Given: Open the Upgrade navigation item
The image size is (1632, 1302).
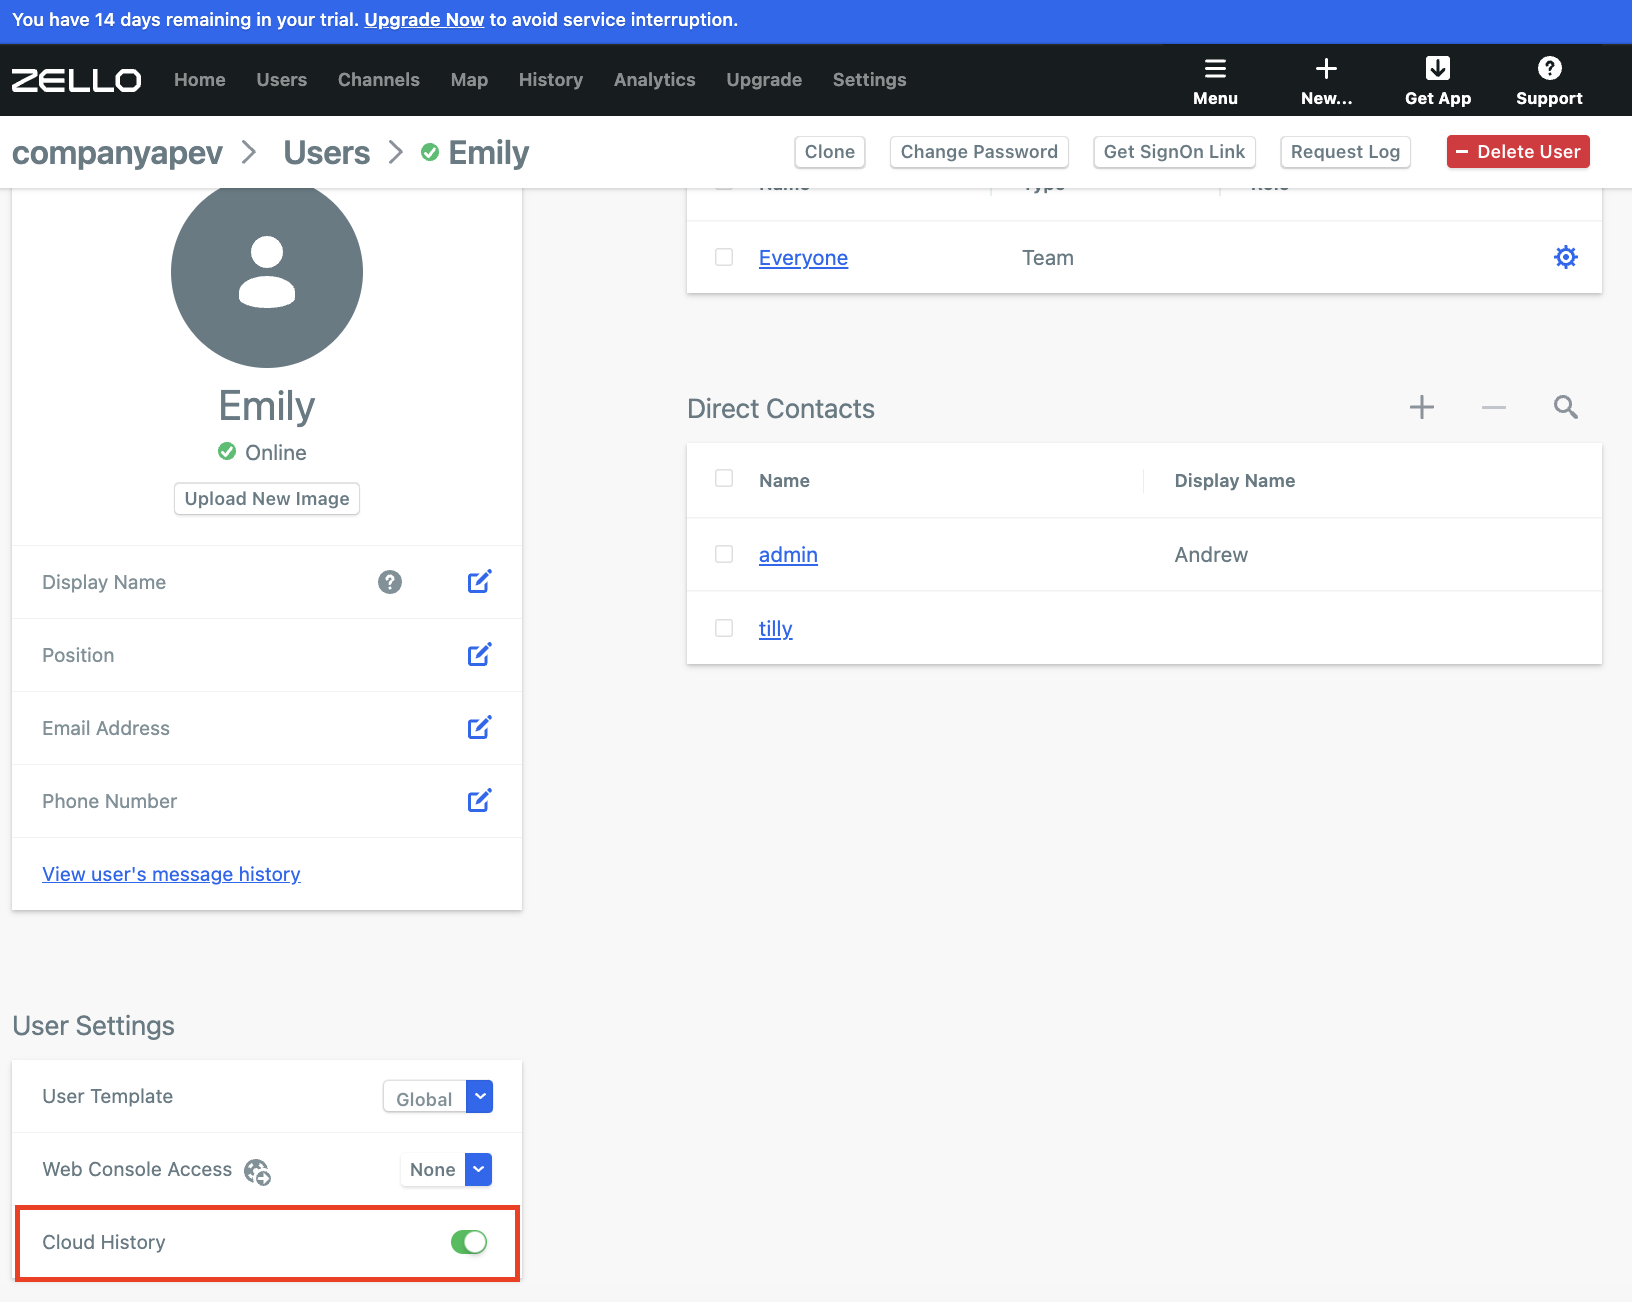Looking at the screenshot, I should [x=764, y=80].
